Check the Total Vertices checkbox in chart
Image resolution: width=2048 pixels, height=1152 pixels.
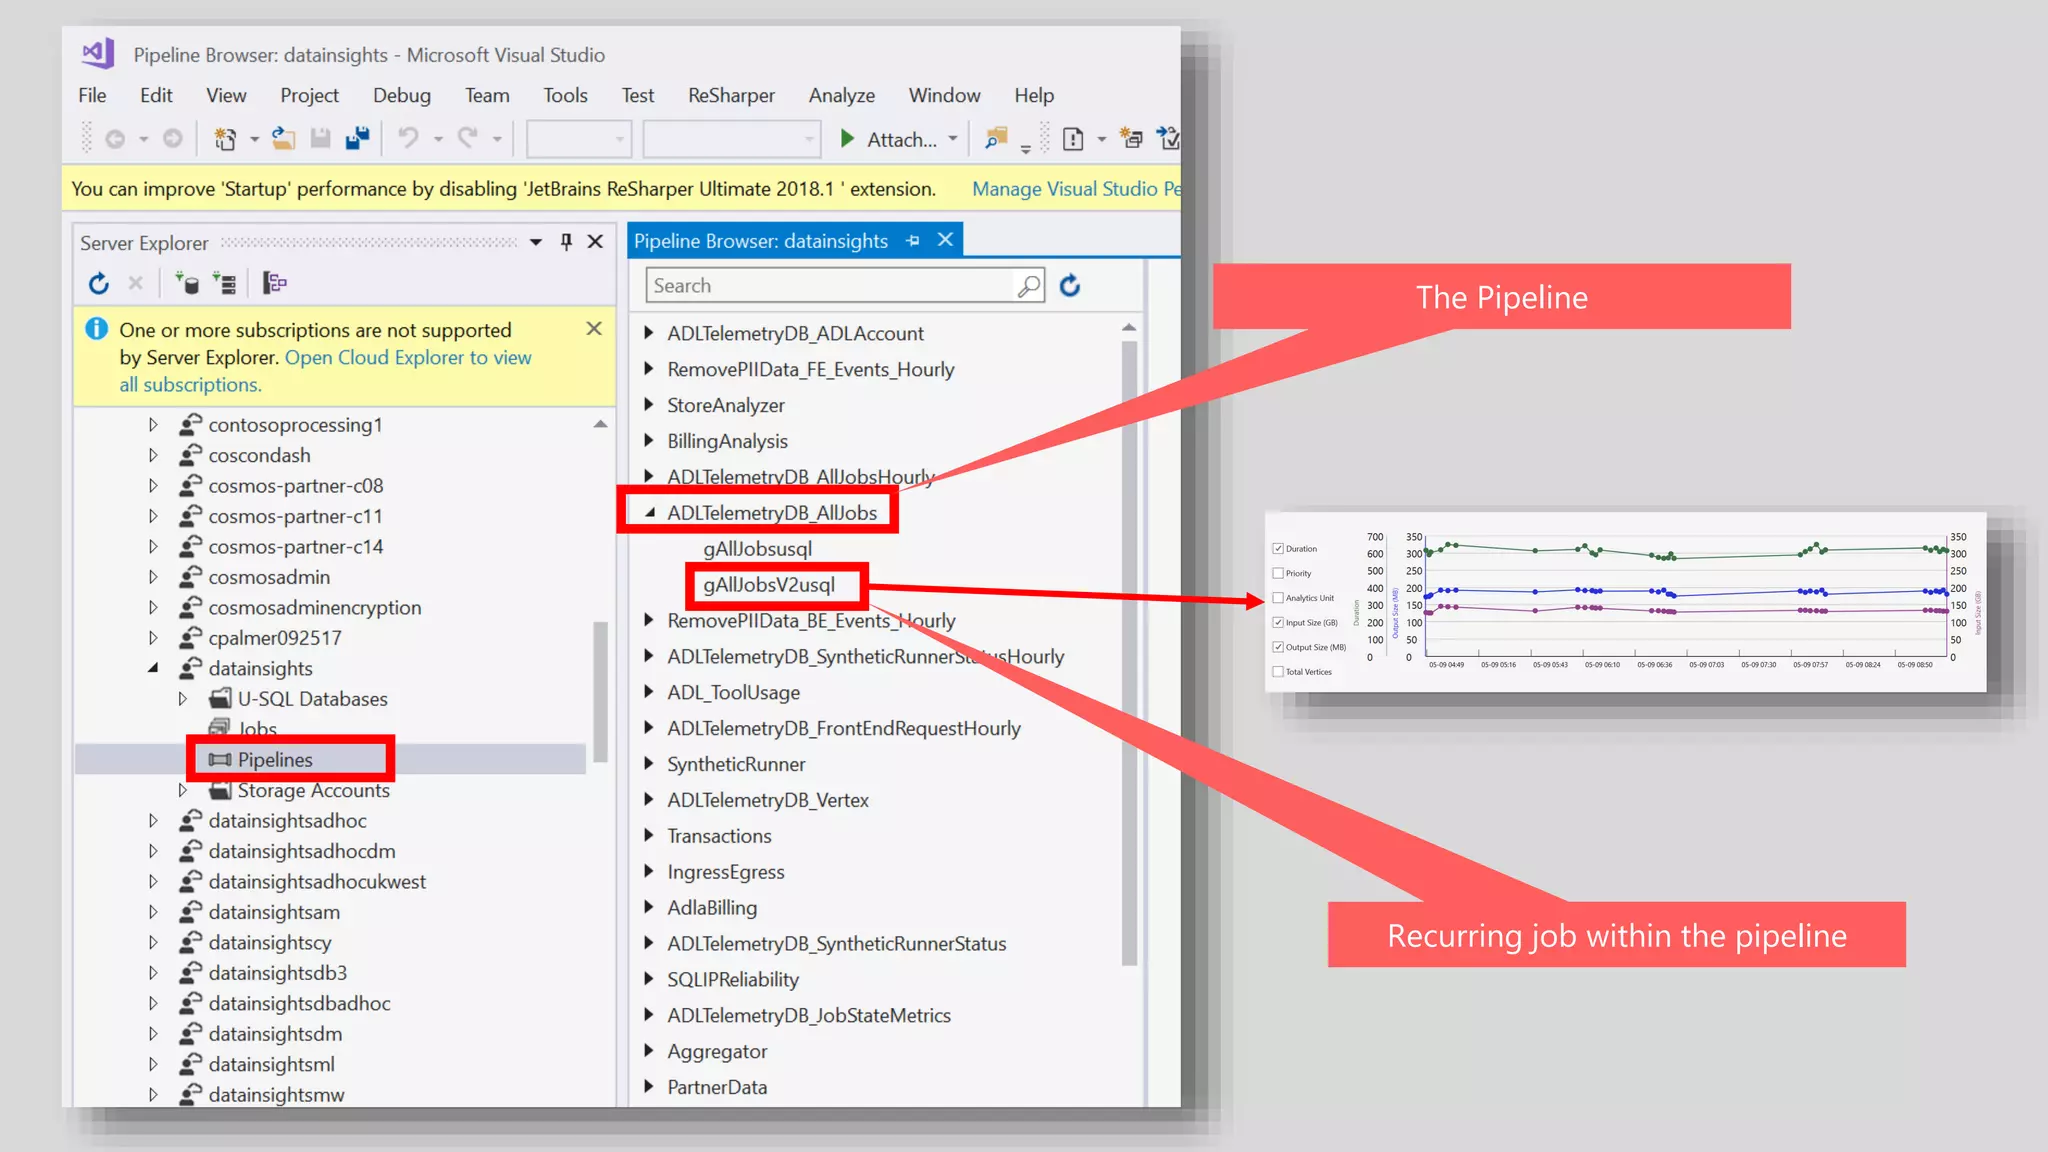[x=1278, y=672]
